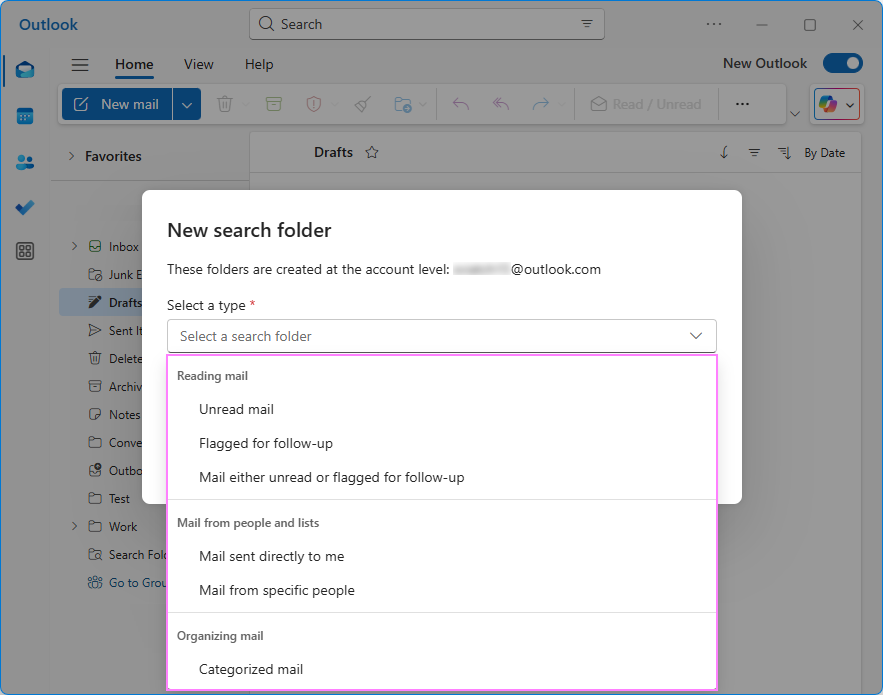Click the New mail button
The width and height of the screenshot is (883, 695).
[117, 104]
